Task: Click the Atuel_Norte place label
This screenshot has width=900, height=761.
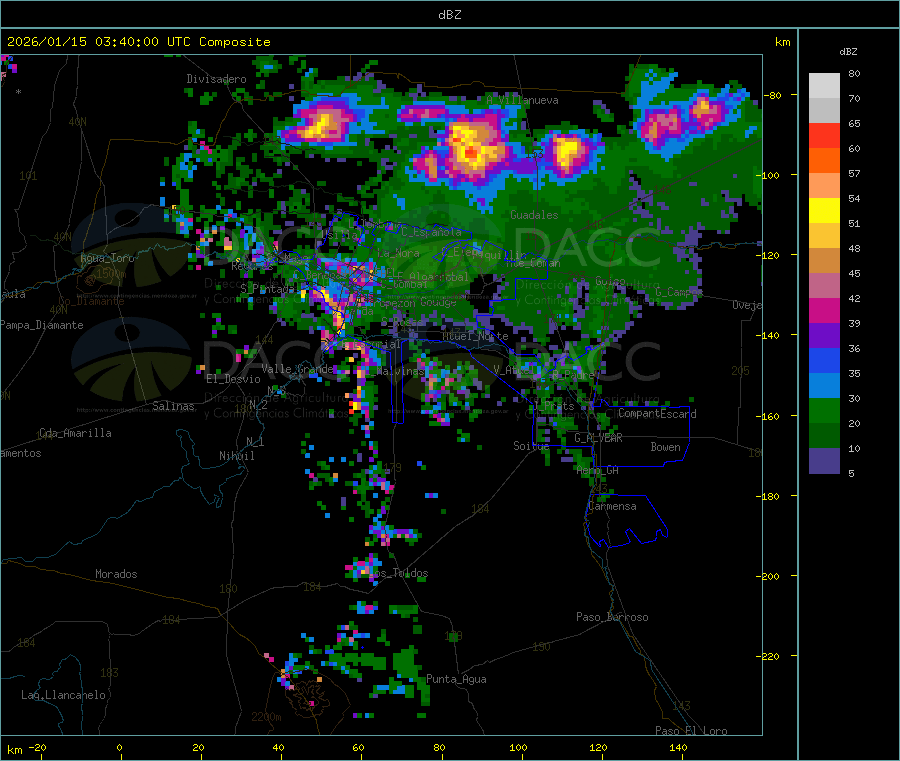Action: pos(475,336)
